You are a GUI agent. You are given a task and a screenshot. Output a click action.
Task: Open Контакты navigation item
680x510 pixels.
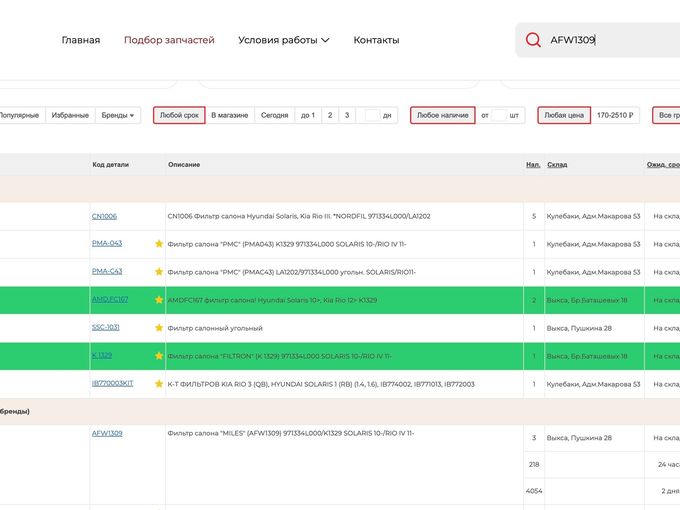pos(376,40)
